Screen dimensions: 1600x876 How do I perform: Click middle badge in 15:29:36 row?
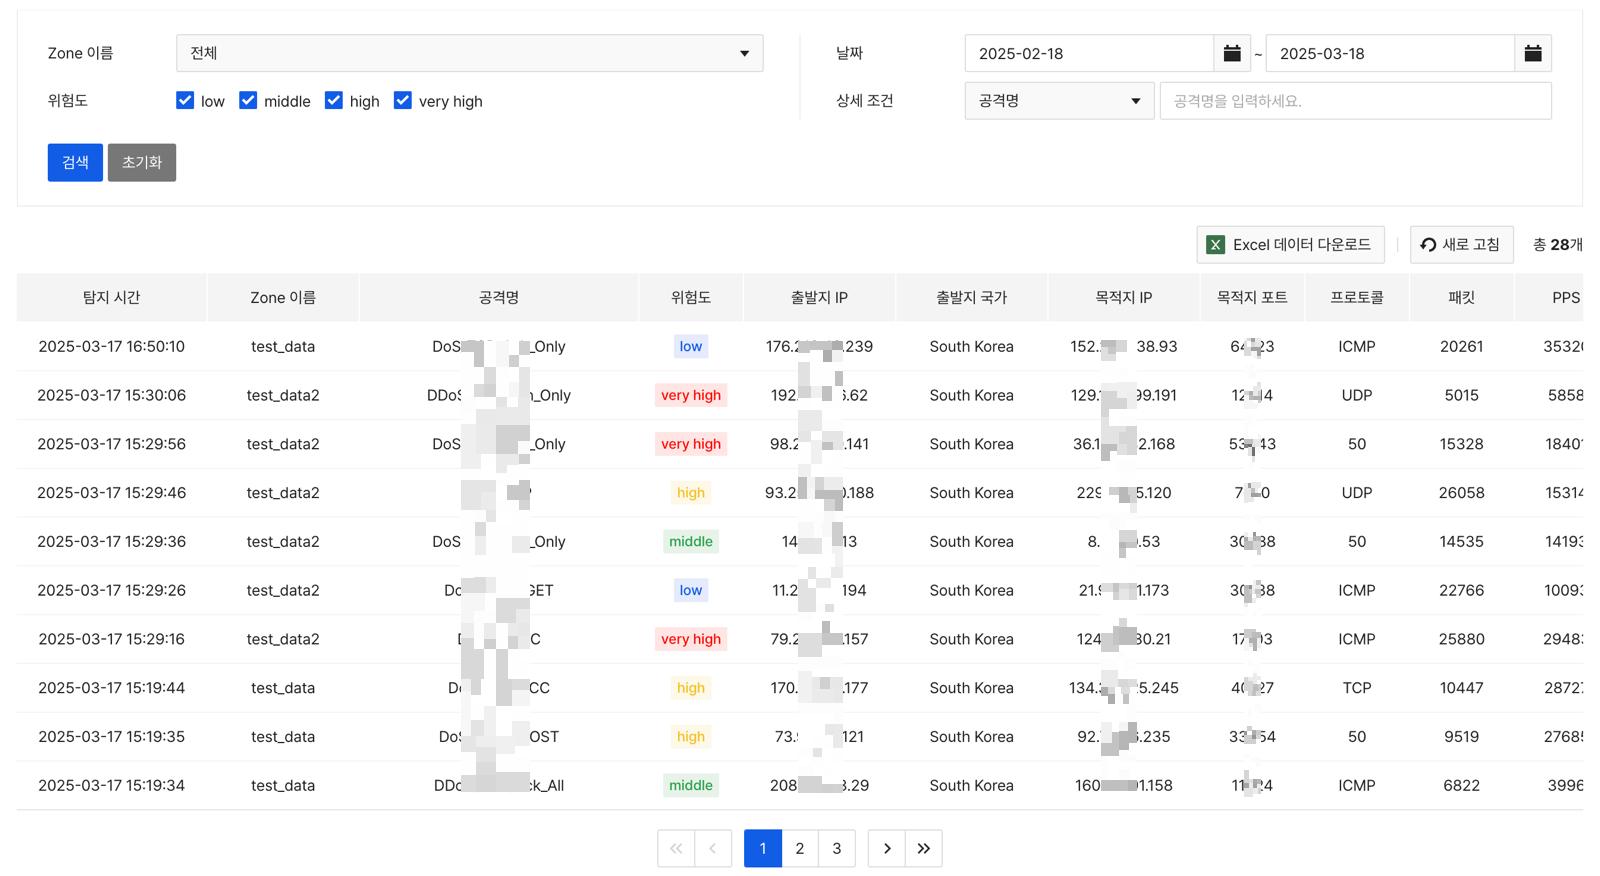[691, 542]
